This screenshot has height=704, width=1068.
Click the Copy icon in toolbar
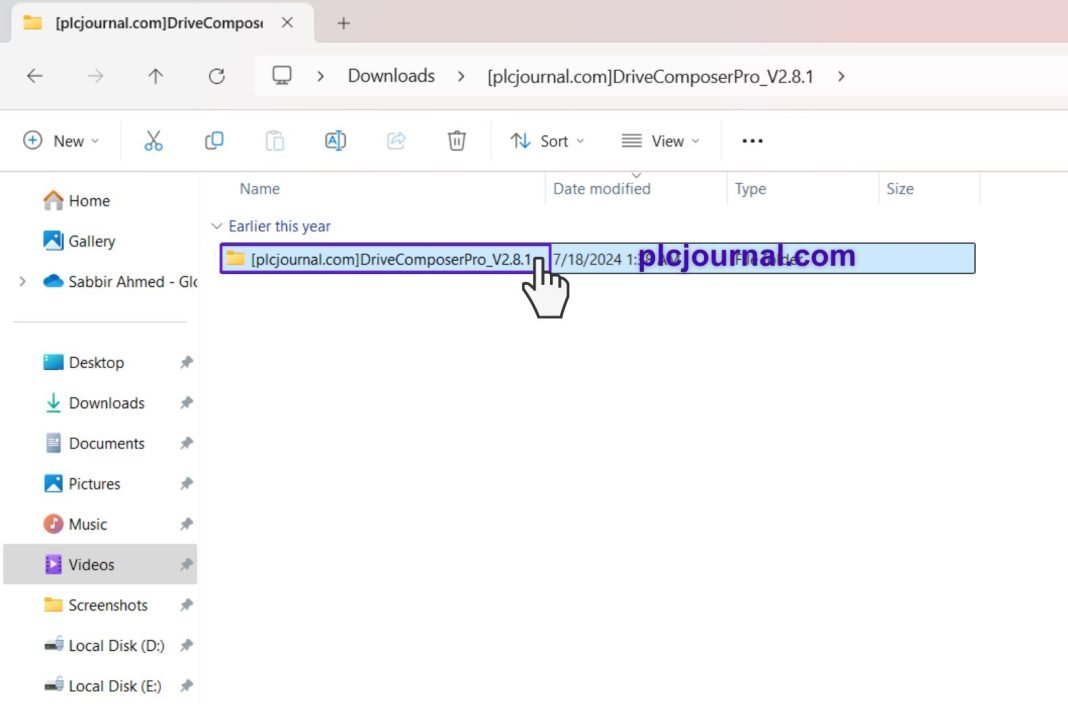coord(214,141)
